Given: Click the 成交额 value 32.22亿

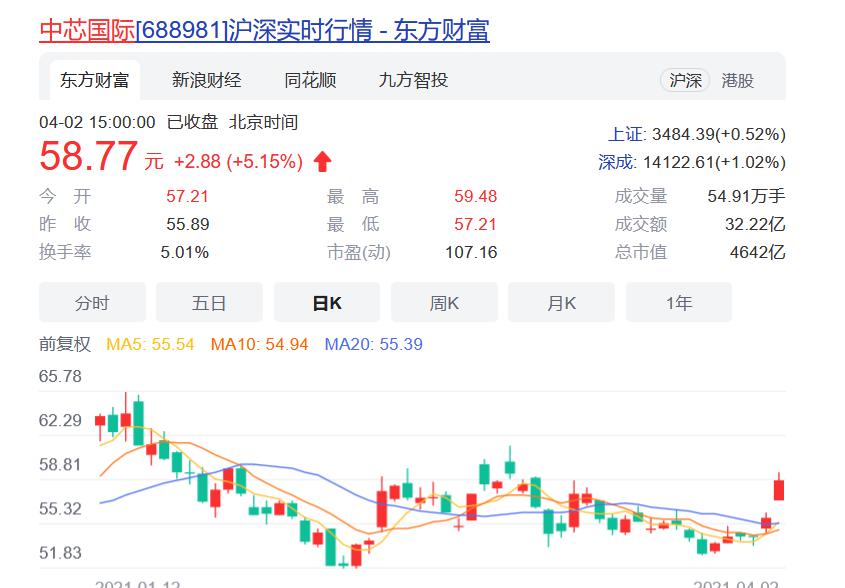Looking at the screenshot, I should click(755, 224).
